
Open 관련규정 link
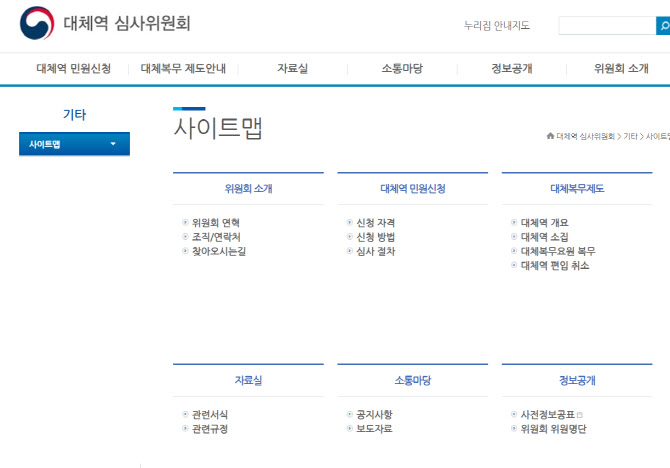210,429
